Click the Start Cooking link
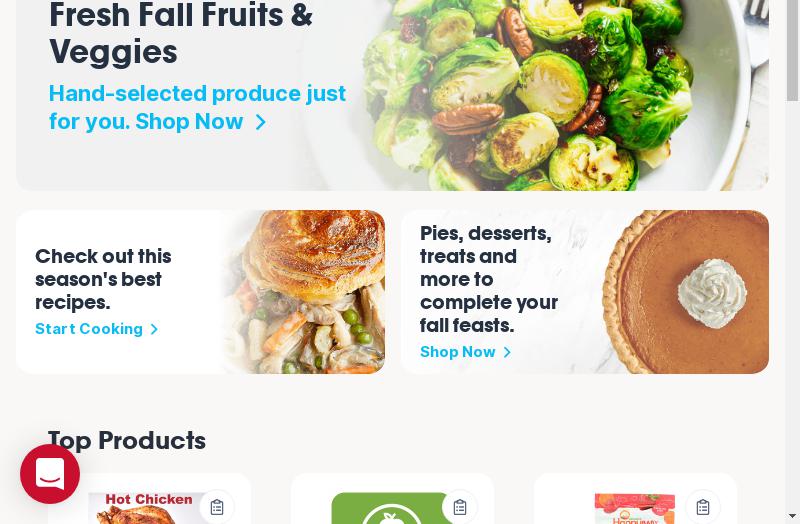The width and height of the screenshot is (800, 524). (x=89, y=329)
